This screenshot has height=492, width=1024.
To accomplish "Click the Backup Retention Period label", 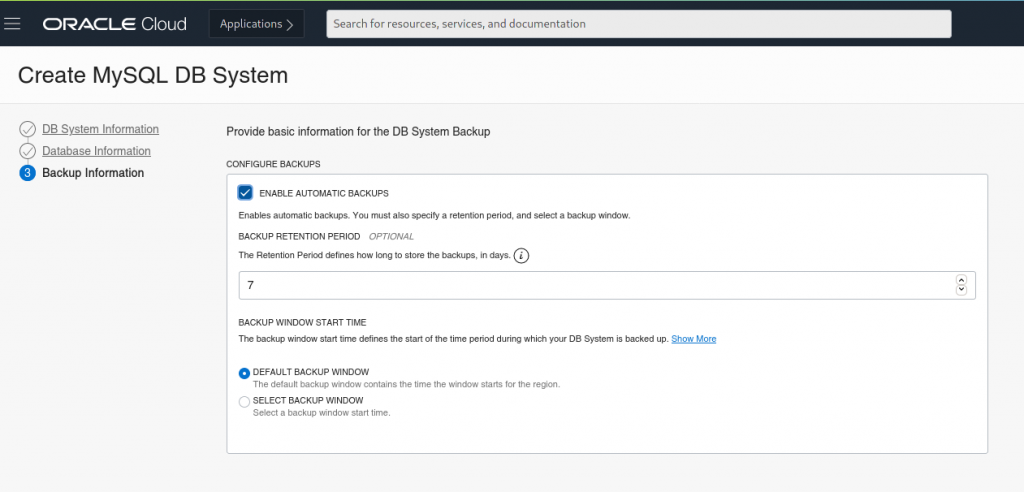I will point(299,236).
